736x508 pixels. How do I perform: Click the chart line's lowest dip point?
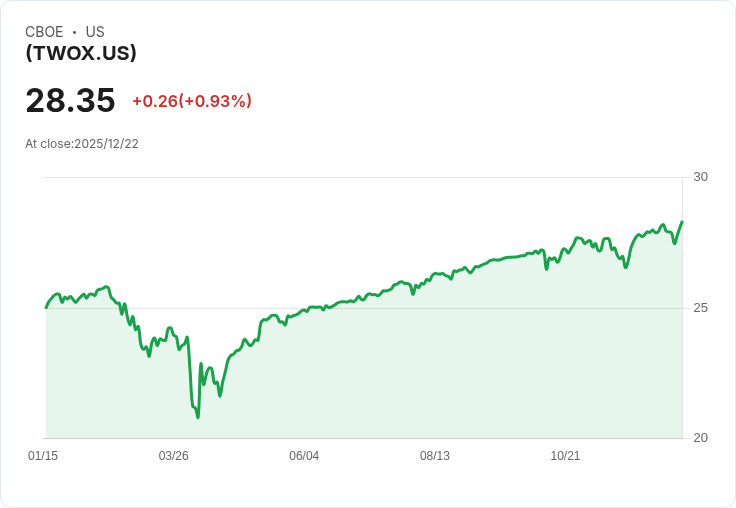[197, 416]
